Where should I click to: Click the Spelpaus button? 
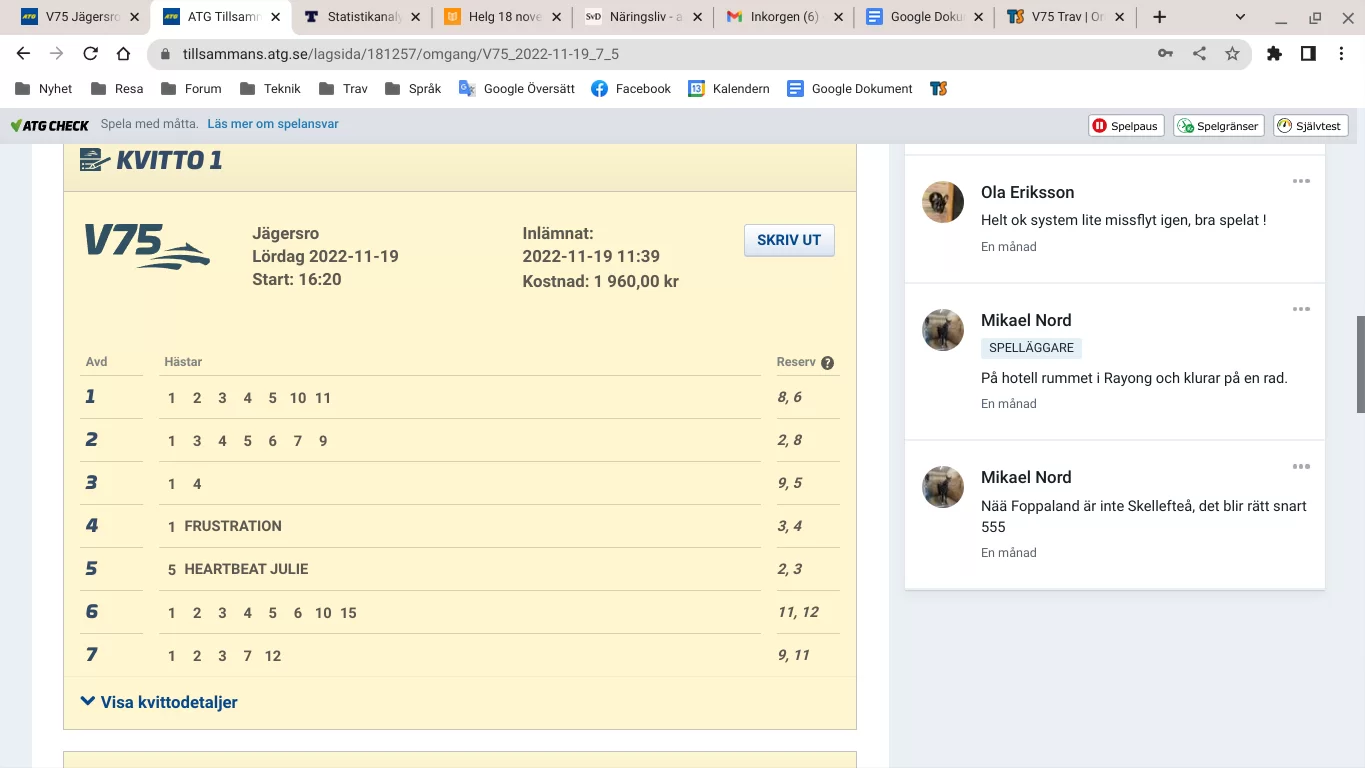point(1126,126)
